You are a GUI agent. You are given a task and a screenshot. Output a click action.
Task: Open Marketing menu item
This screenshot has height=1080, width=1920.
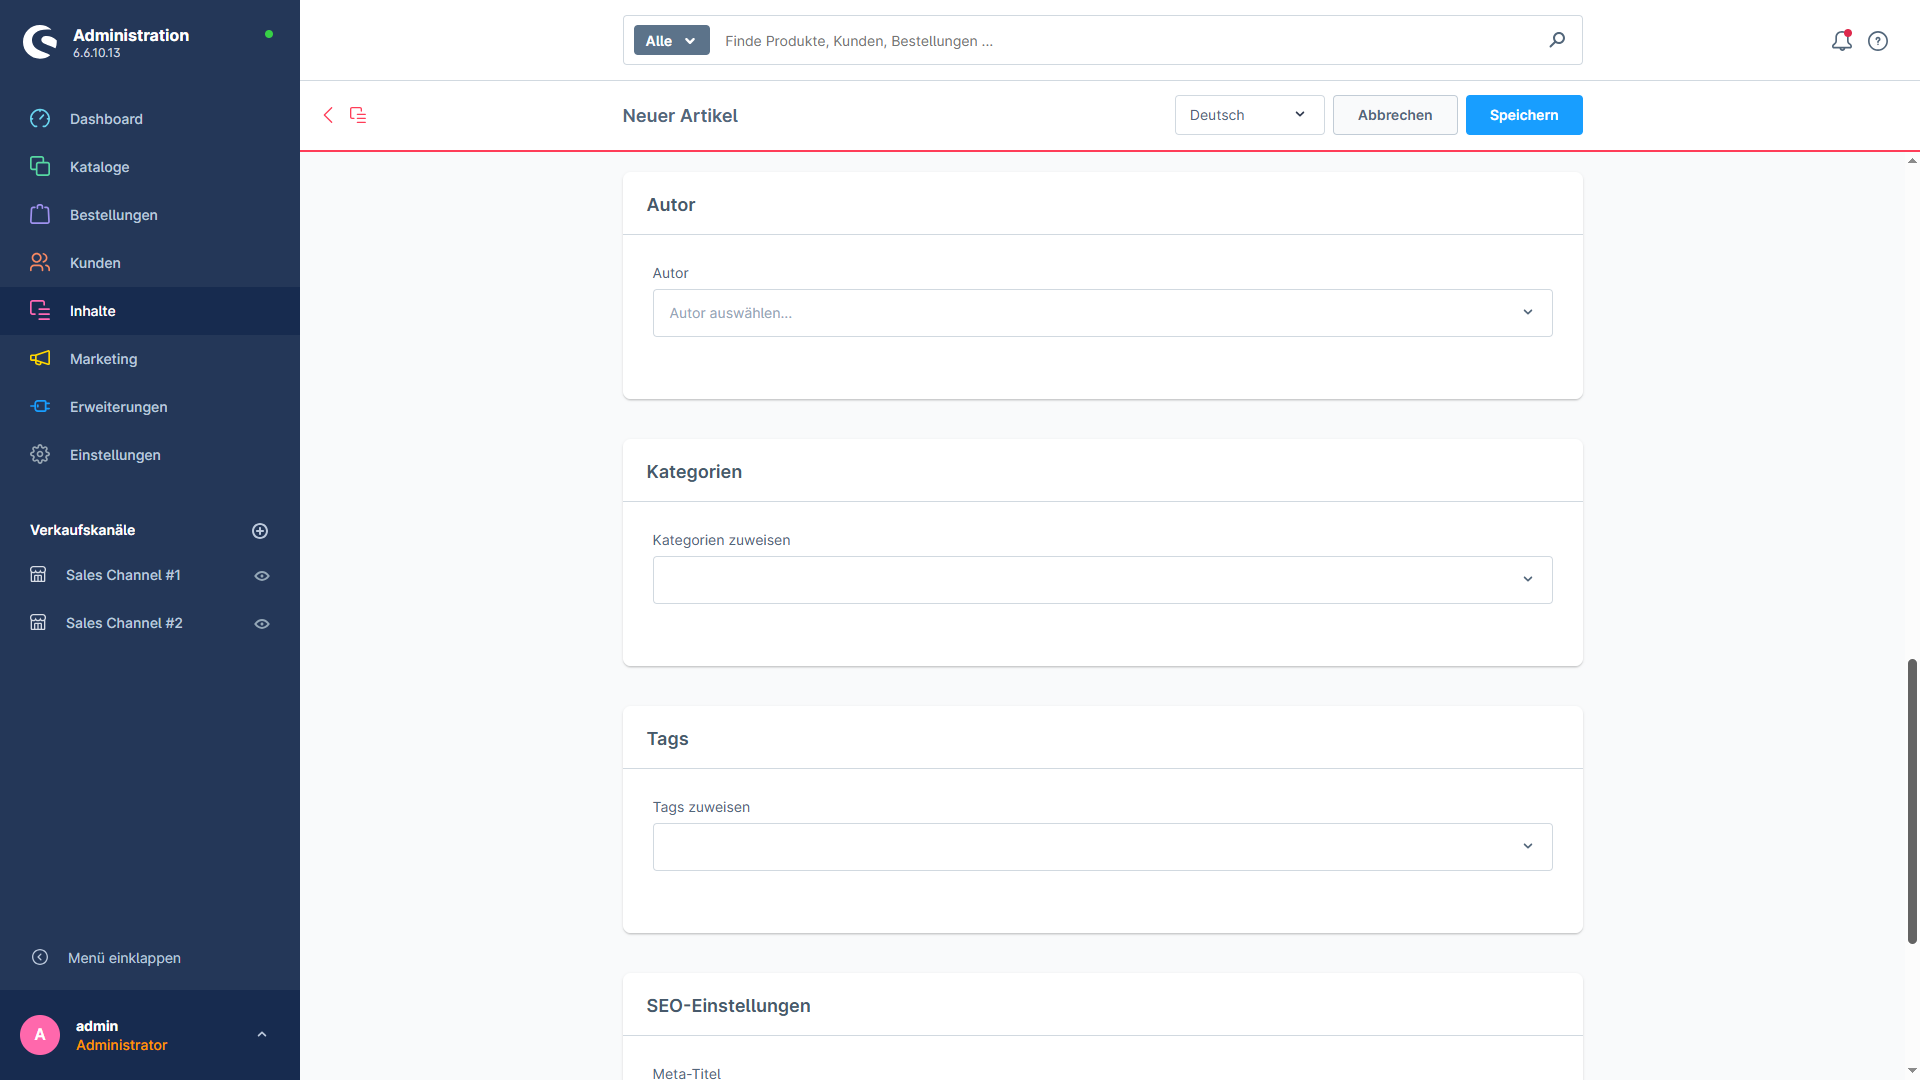150,359
